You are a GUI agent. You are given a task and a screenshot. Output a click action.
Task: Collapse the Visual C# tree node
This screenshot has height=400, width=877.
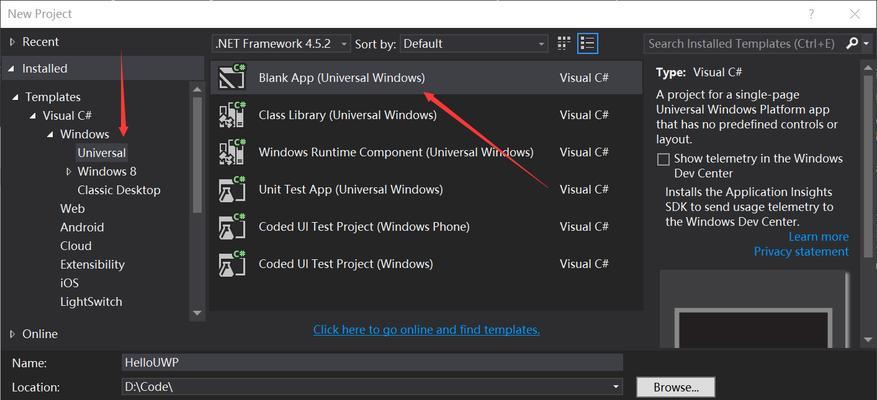(x=33, y=116)
